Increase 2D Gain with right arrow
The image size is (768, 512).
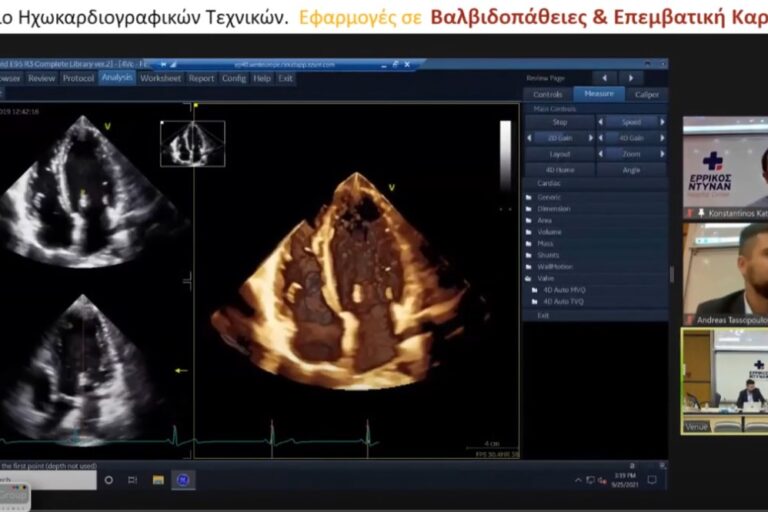click(x=591, y=138)
